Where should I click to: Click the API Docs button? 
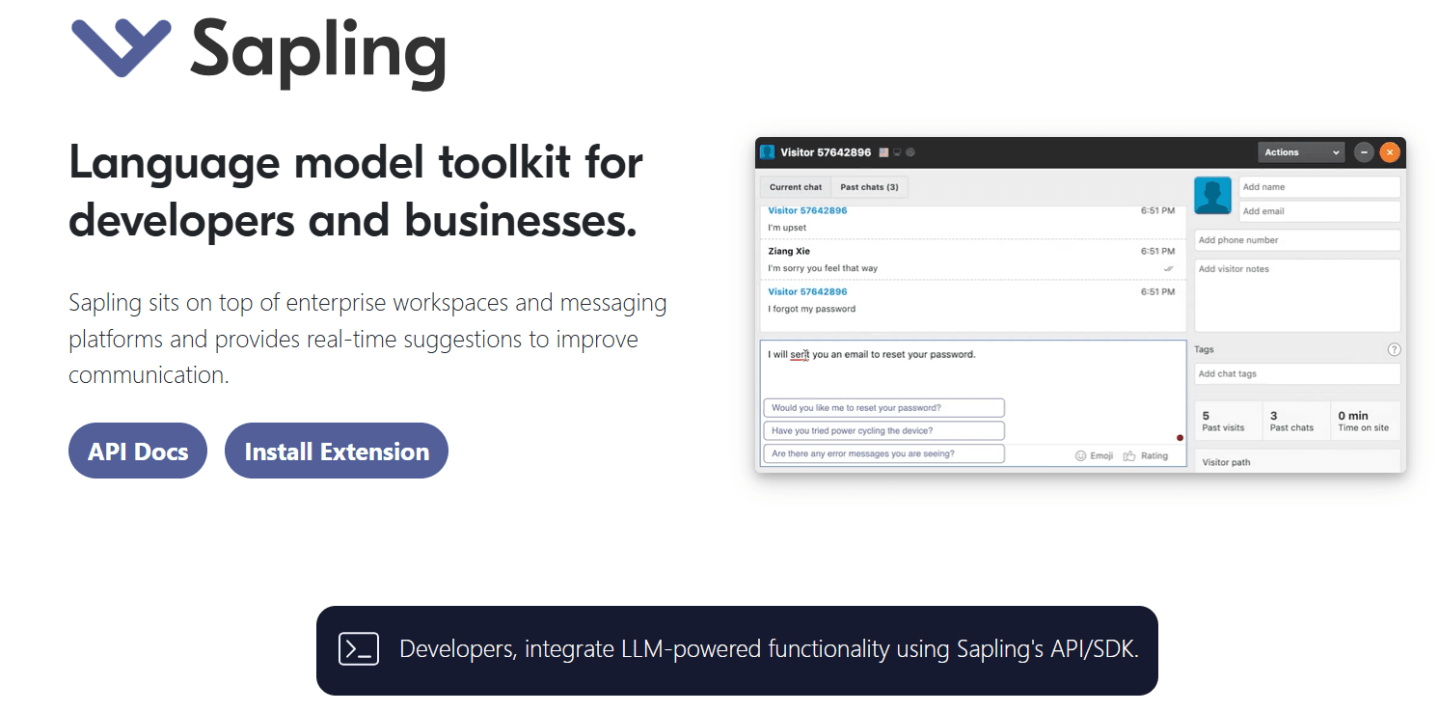click(x=137, y=450)
